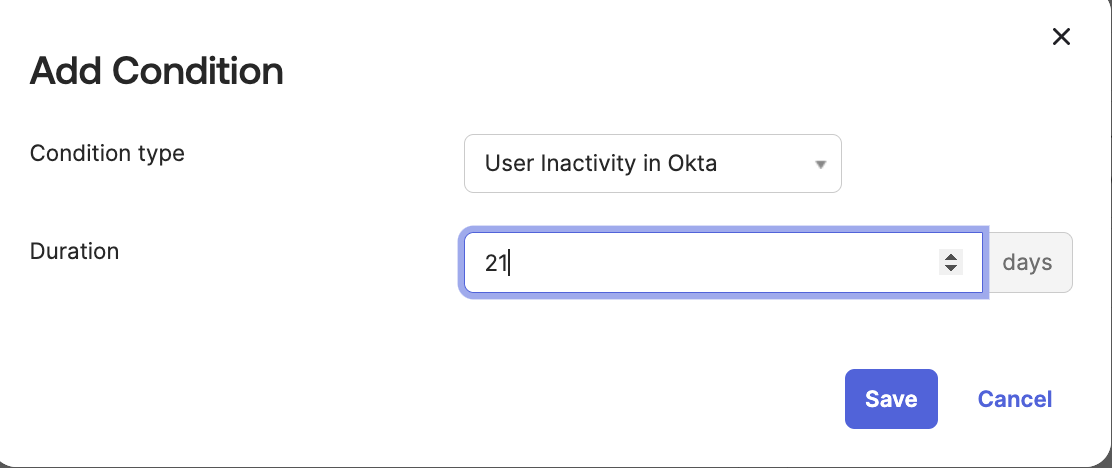Decrease Duration with the down stepper arrow

[950, 269]
